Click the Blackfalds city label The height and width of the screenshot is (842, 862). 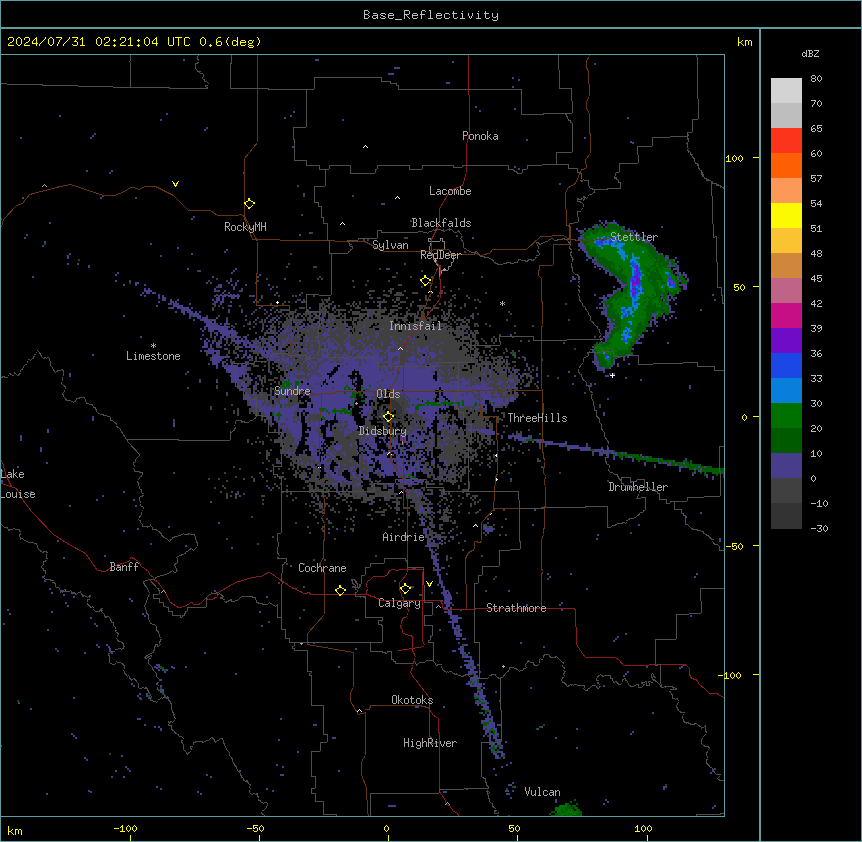point(441,223)
